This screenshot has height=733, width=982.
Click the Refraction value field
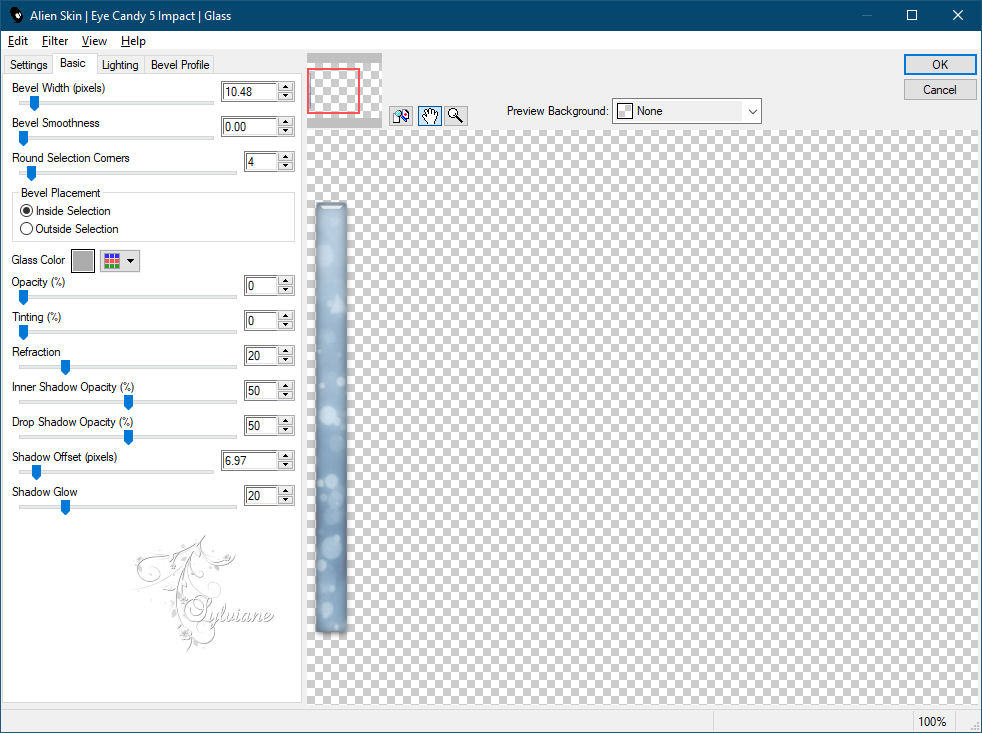tap(261, 356)
